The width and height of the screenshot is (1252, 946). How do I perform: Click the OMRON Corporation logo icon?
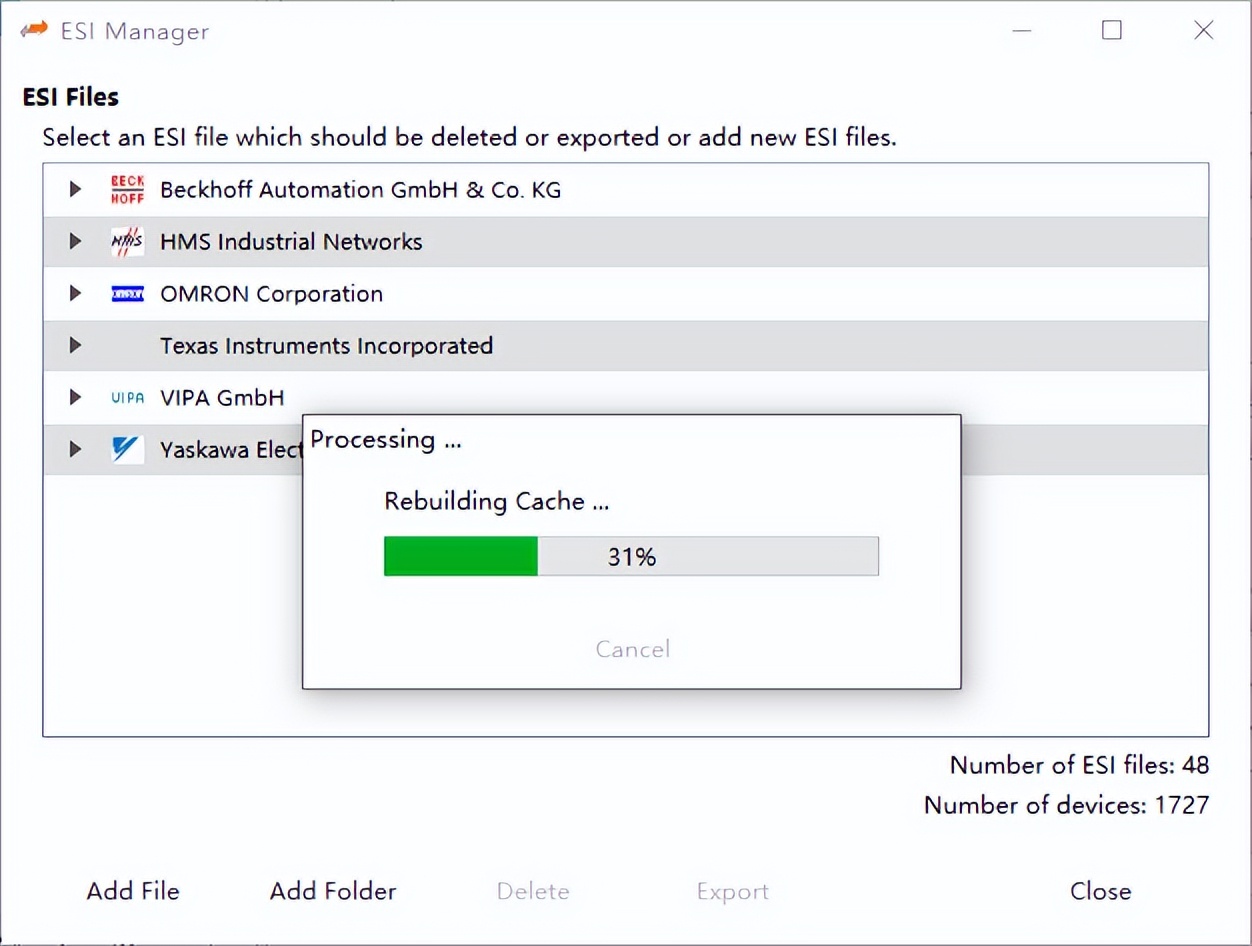(x=127, y=294)
